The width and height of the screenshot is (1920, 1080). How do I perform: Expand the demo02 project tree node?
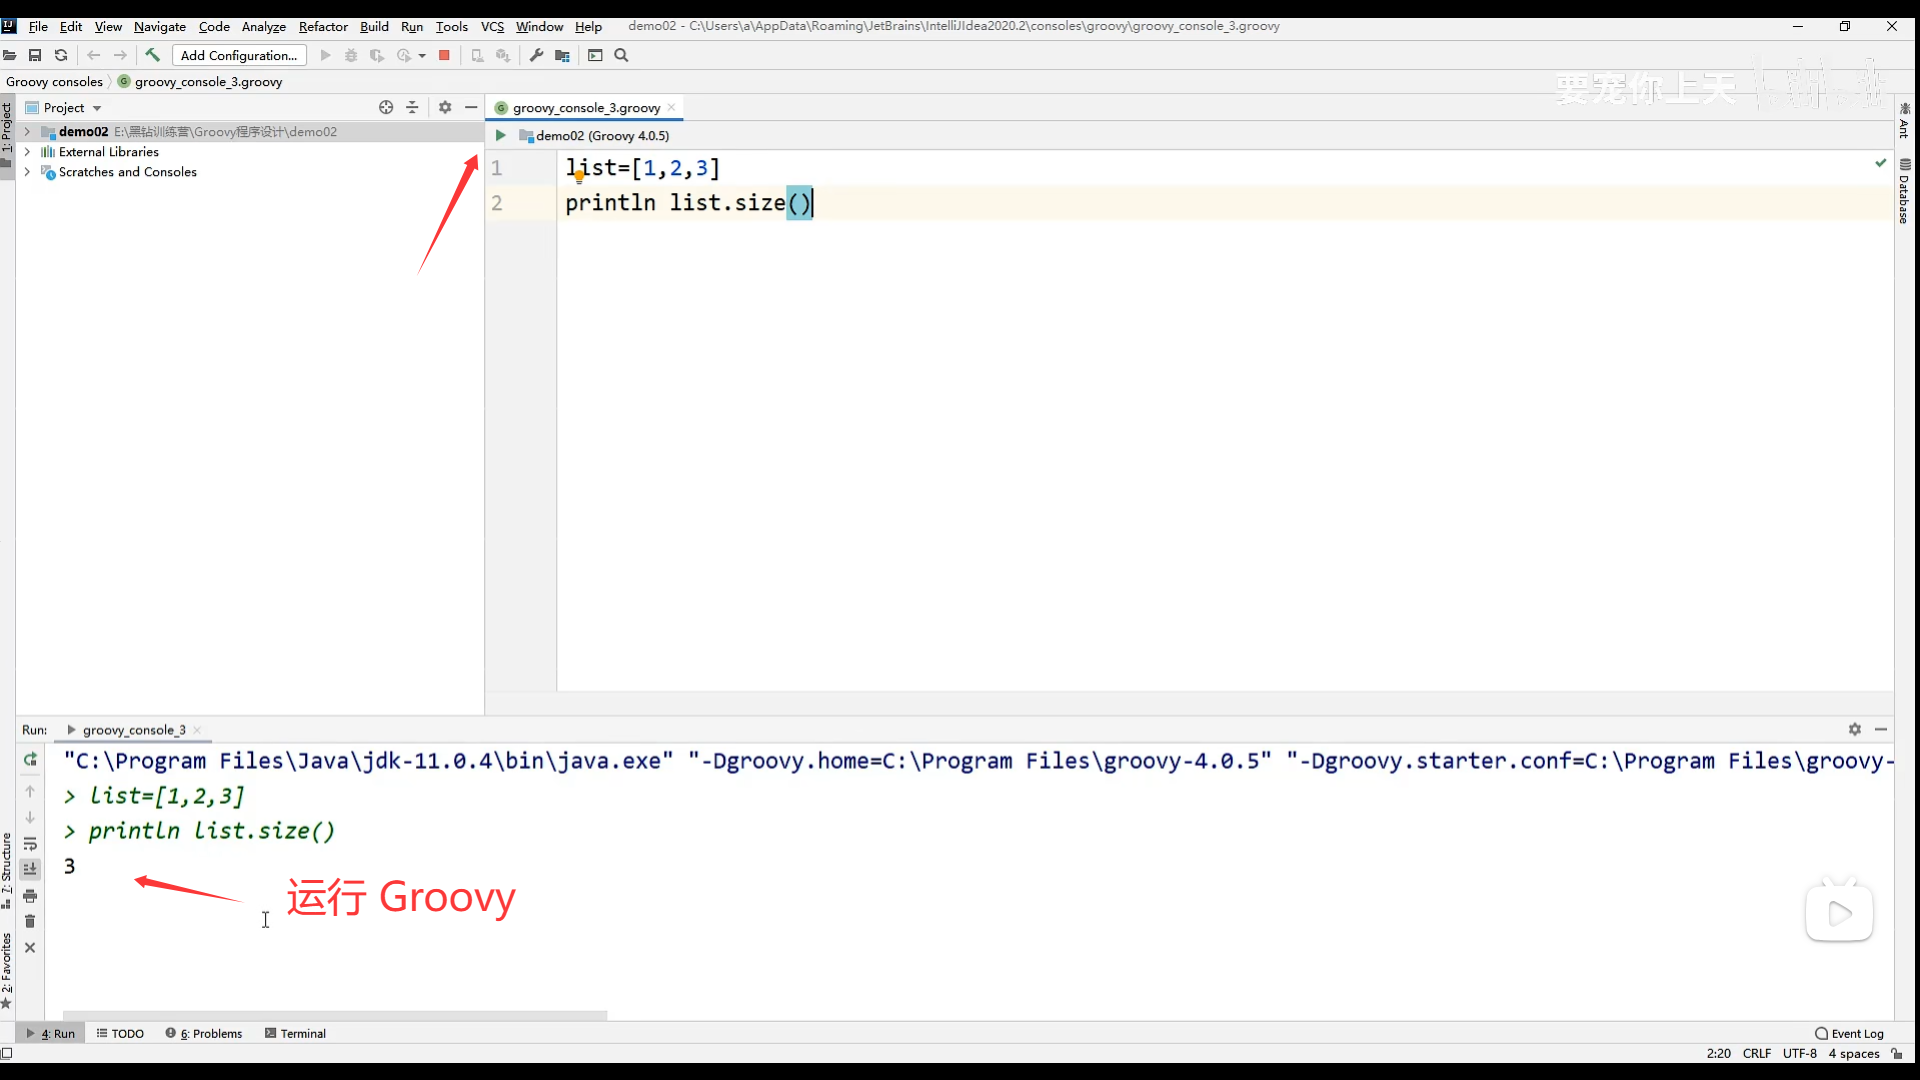point(27,131)
